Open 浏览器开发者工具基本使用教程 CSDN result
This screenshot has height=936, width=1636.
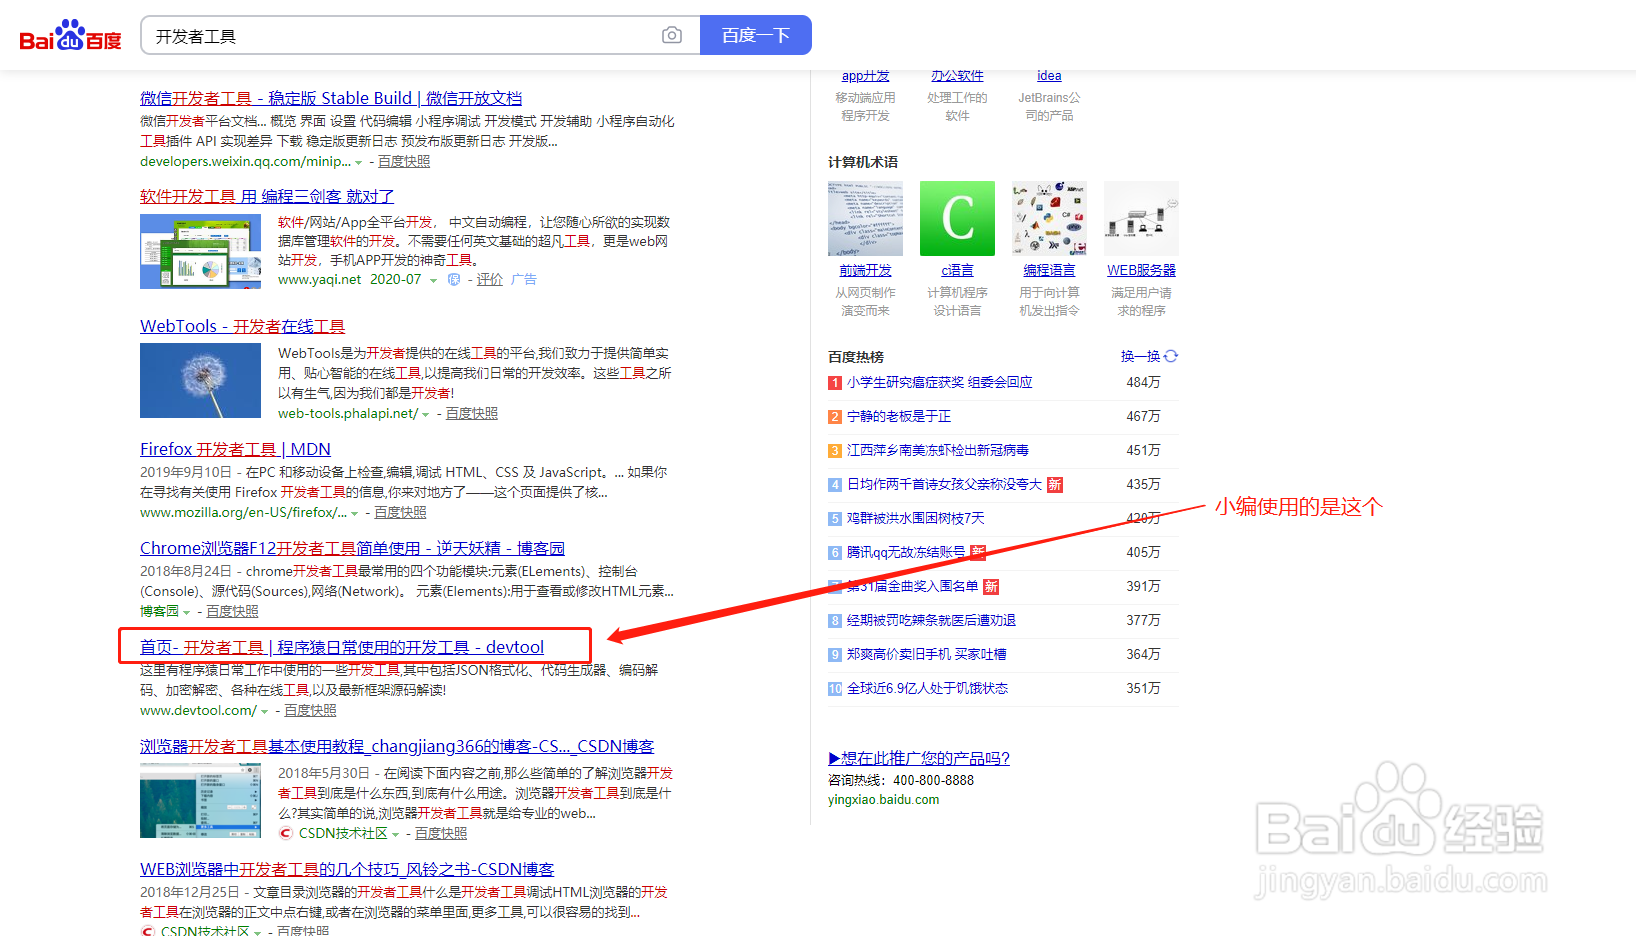397,746
